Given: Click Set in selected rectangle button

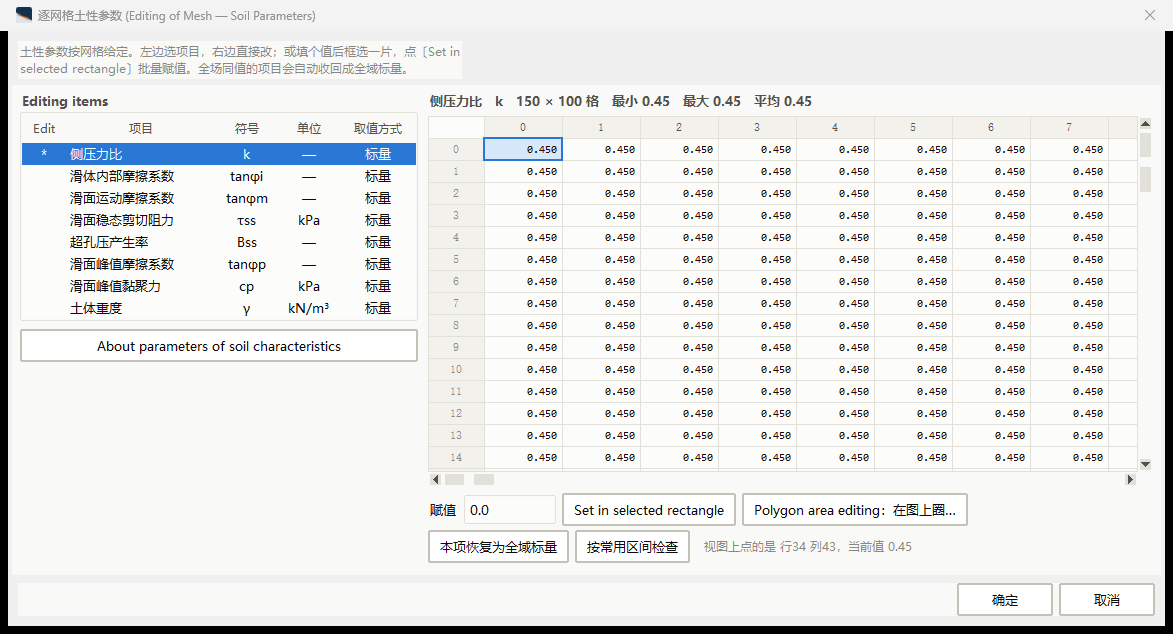Looking at the screenshot, I should [x=649, y=510].
